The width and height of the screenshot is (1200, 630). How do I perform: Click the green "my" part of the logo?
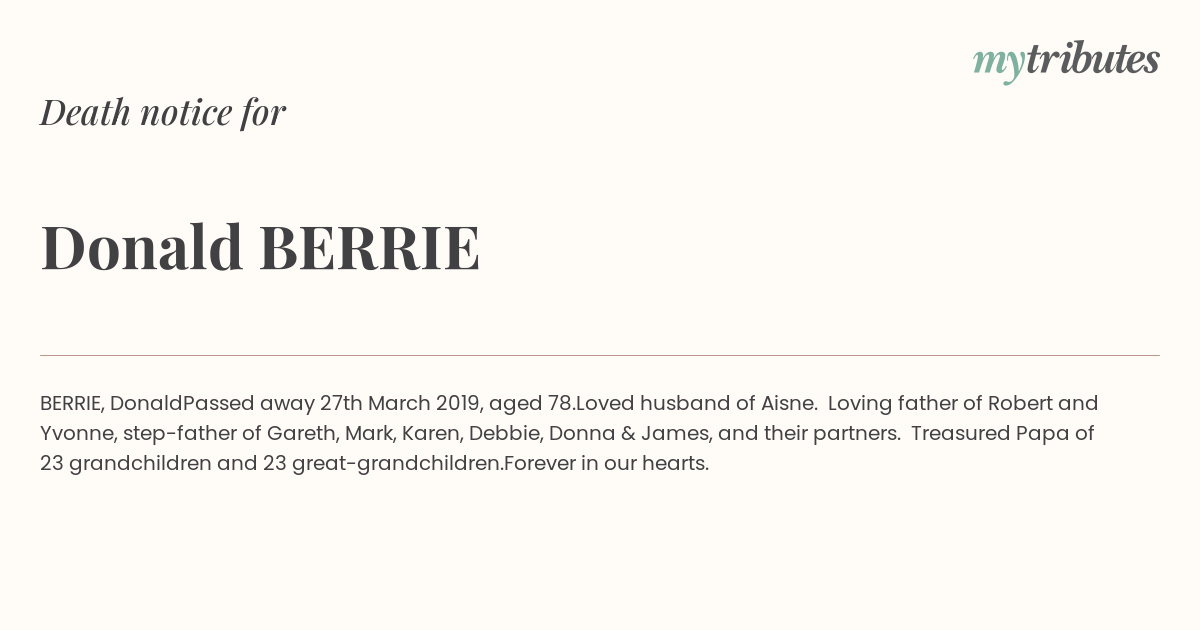click(x=998, y=65)
